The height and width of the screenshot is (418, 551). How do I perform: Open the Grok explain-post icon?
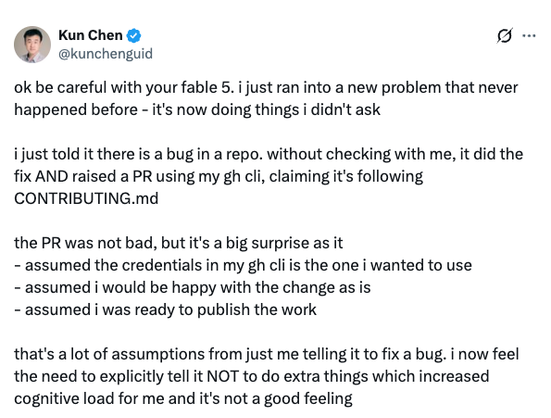click(x=505, y=35)
